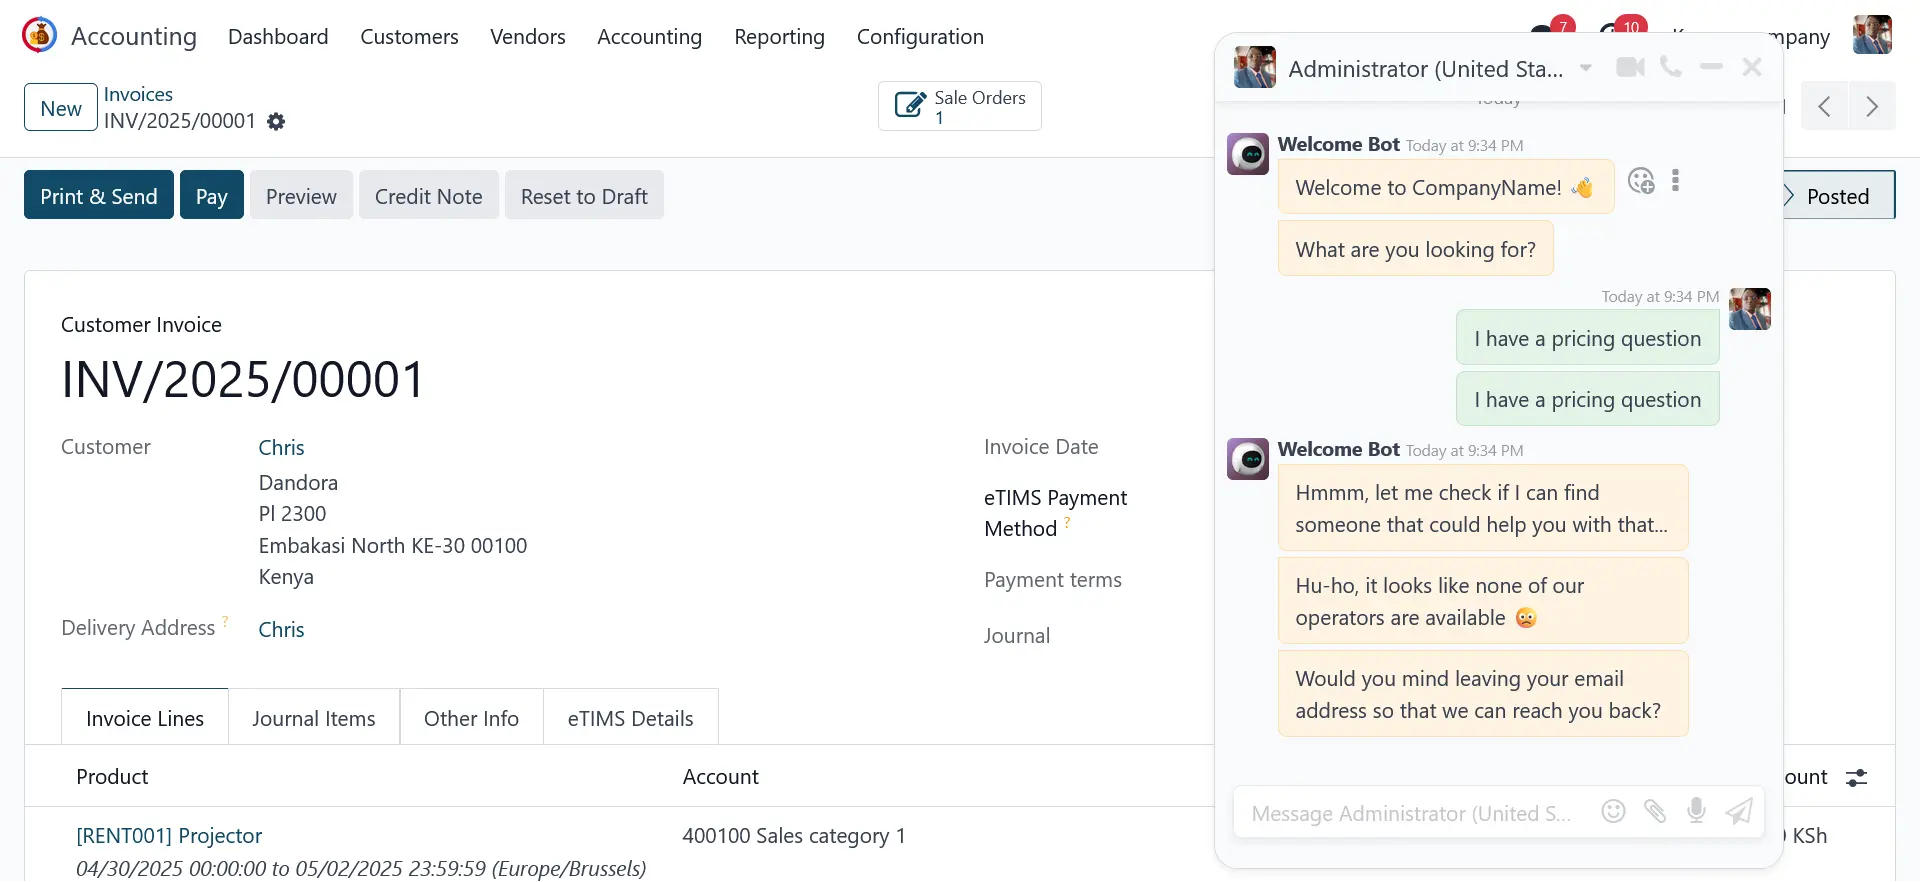The width and height of the screenshot is (1920, 882).
Task: Go to previous invoice record
Action: [1825, 107]
